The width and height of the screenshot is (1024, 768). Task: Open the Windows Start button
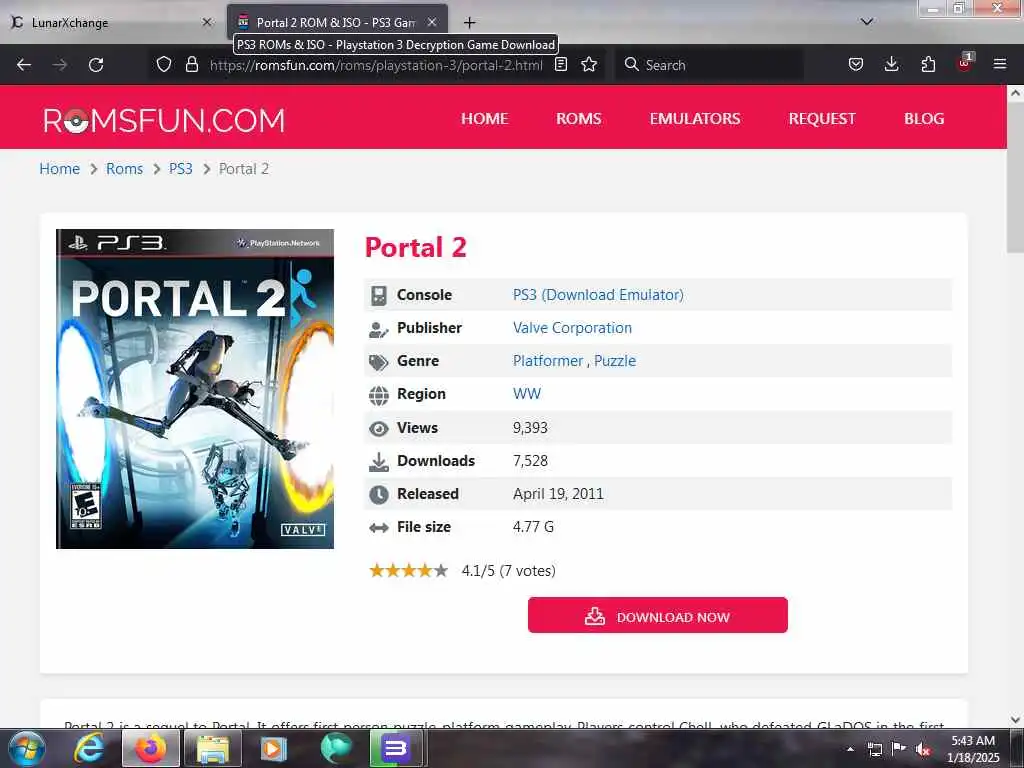[x=27, y=748]
